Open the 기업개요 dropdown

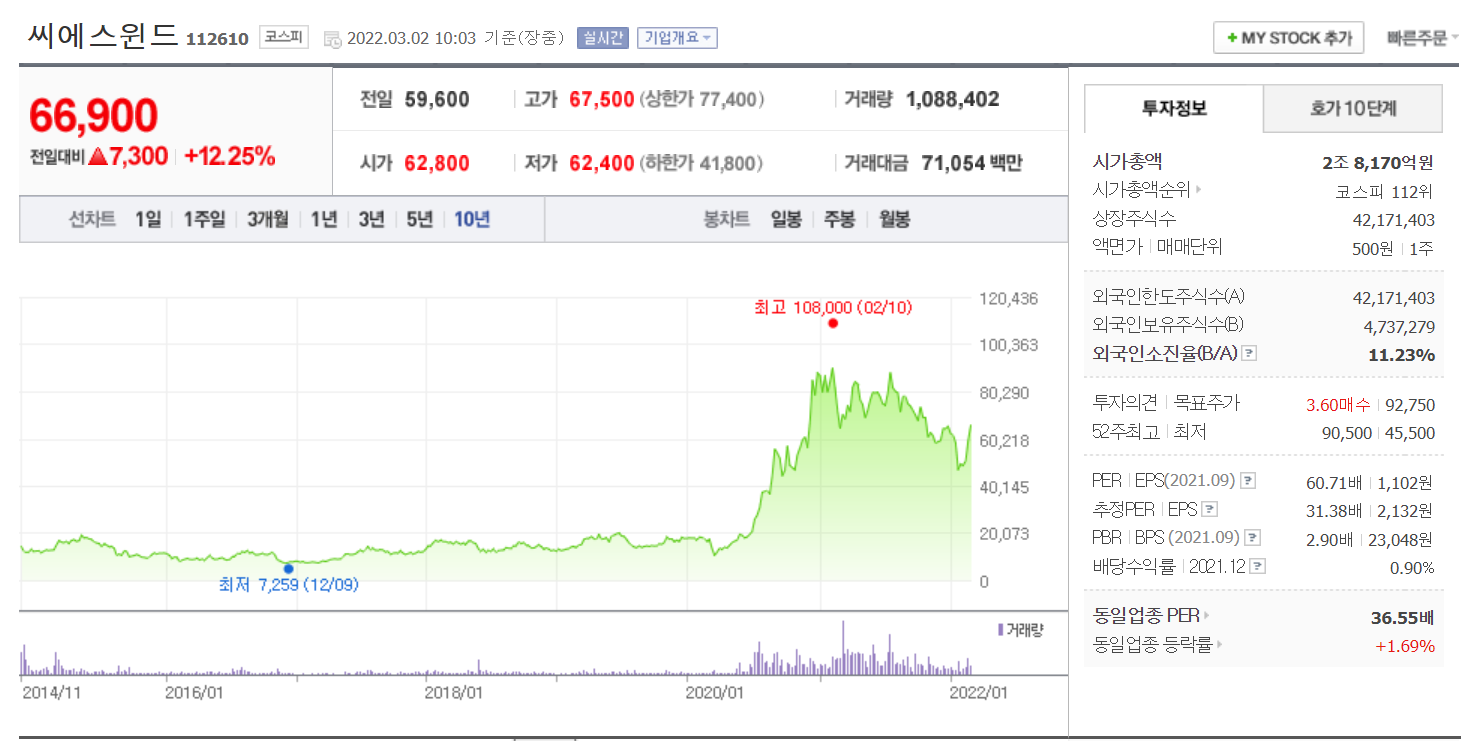pyautogui.click(x=677, y=38)
